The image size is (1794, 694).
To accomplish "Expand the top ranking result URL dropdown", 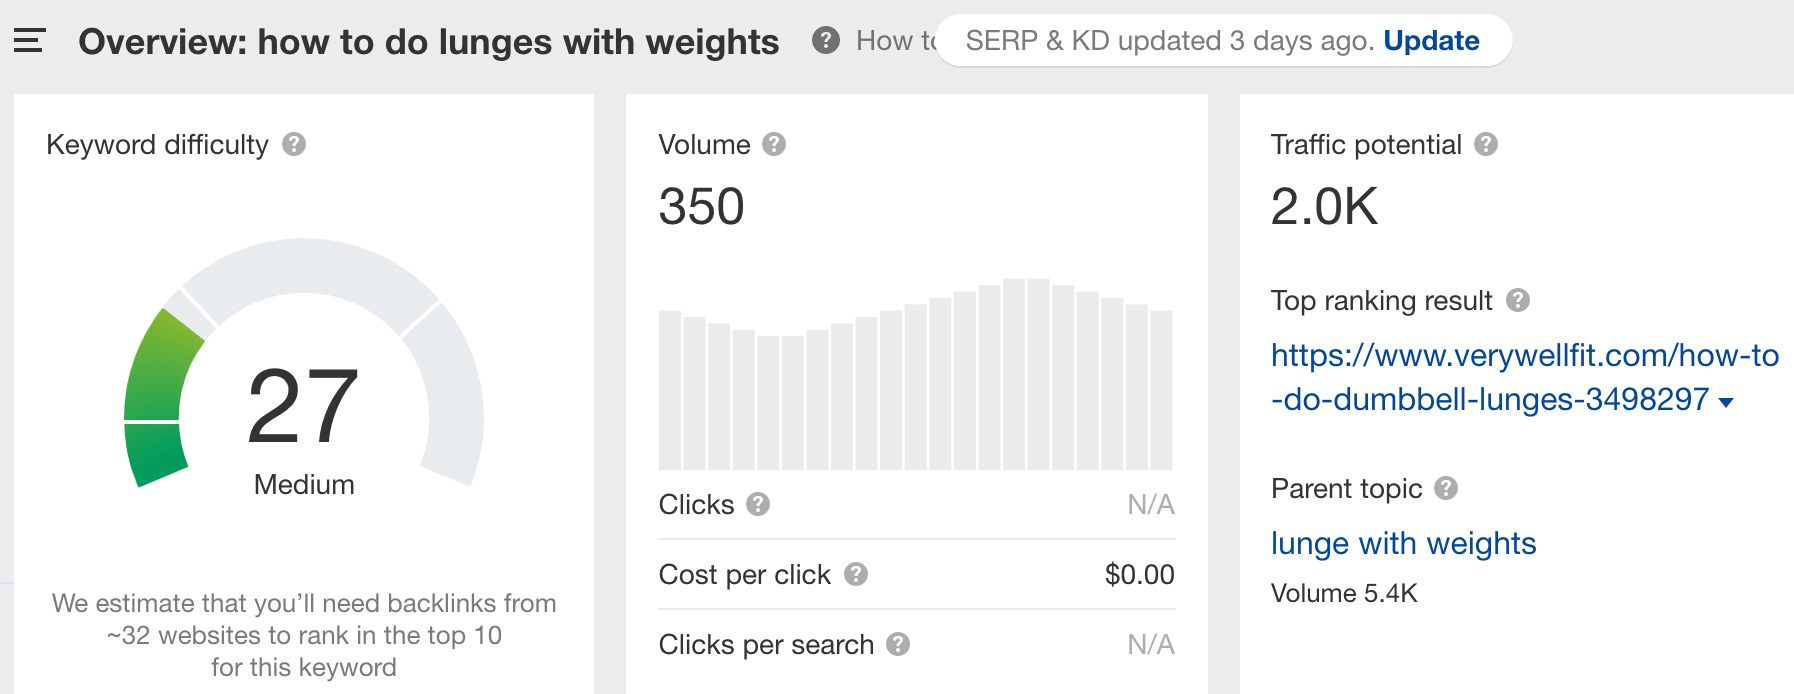I will coord(1726,401).
